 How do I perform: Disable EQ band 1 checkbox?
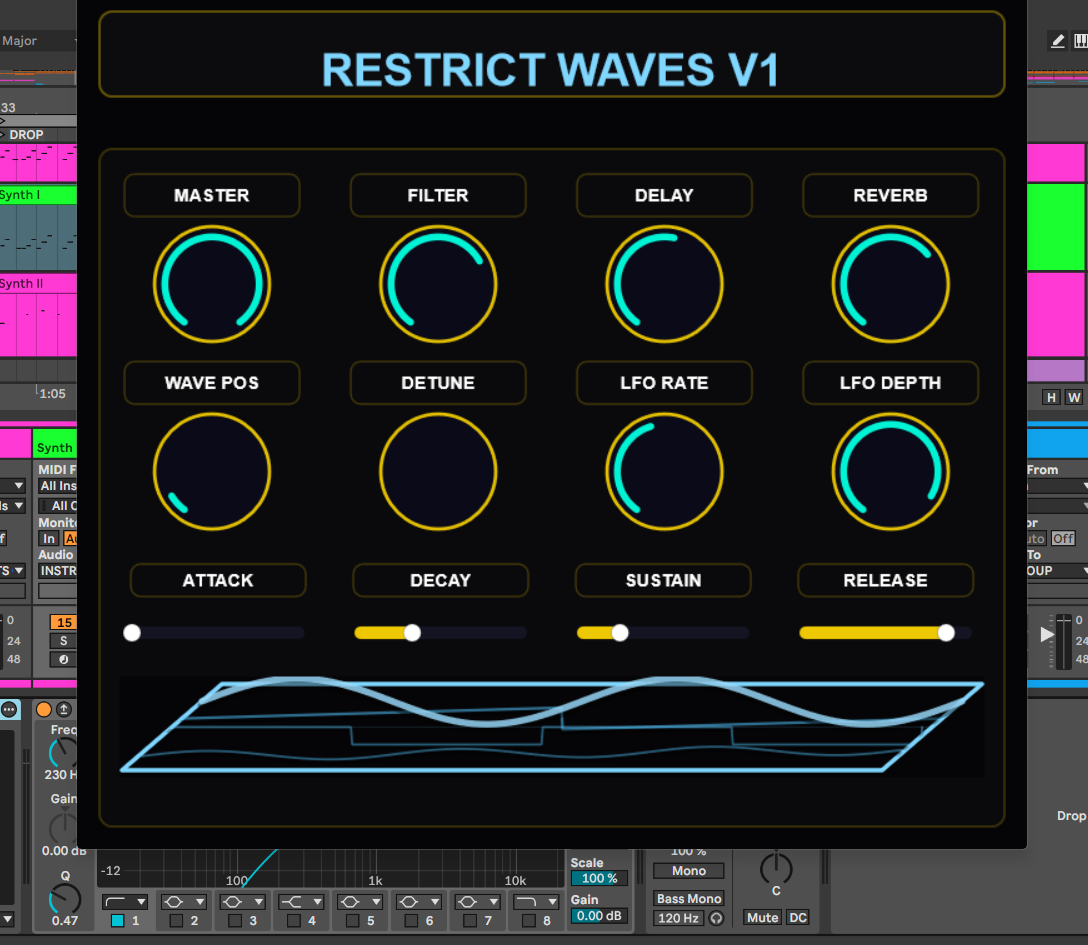[117, 921]
